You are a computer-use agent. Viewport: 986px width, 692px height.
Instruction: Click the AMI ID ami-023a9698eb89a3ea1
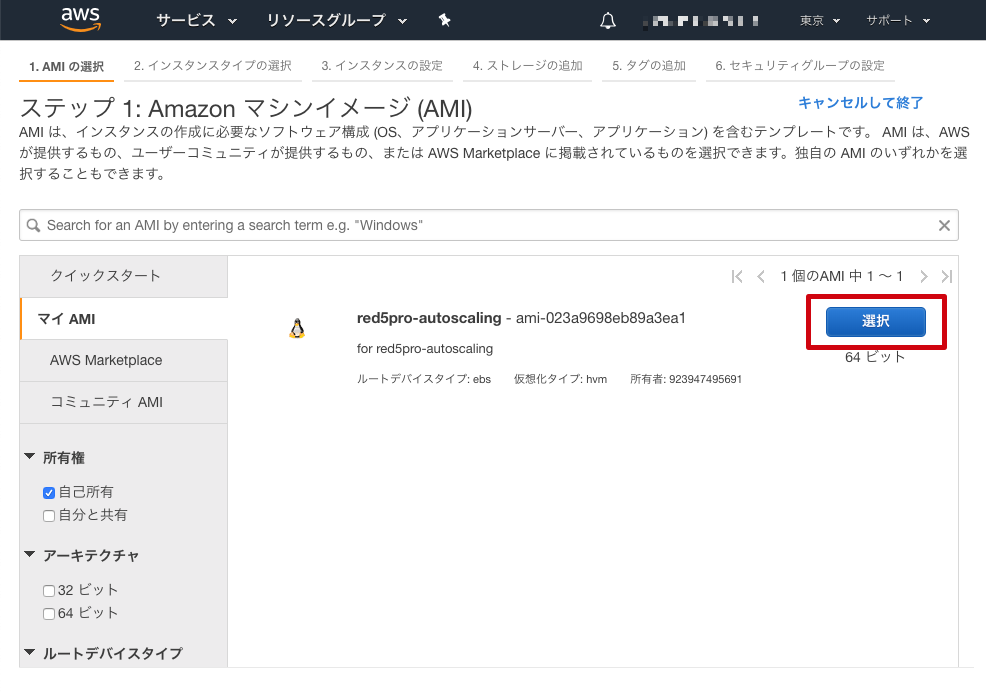pos(601,318)
